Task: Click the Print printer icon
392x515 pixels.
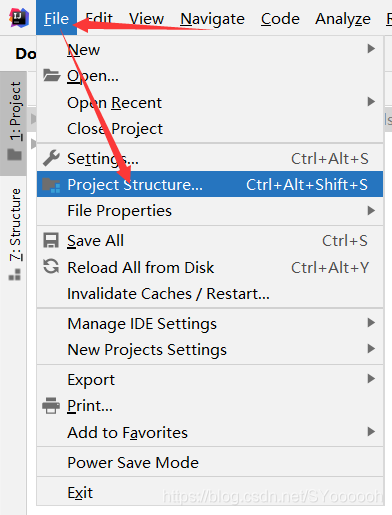Action: 51,406
